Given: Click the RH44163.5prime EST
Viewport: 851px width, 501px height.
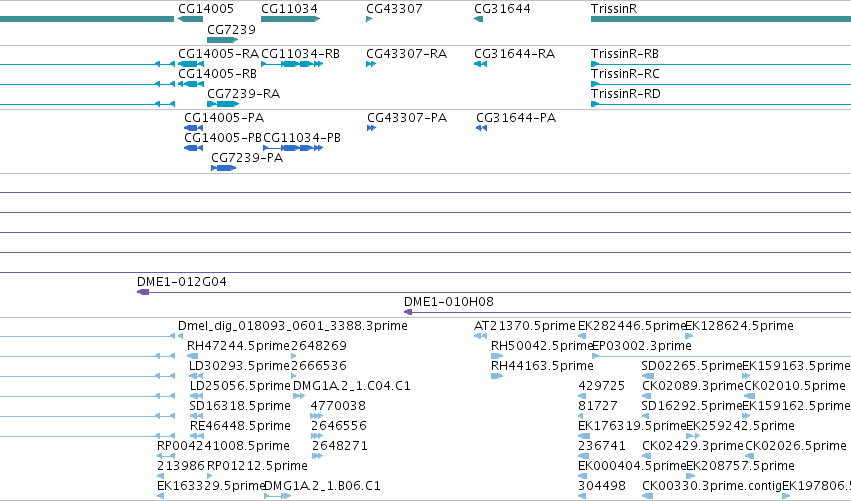Looking at the screenshot, I should tap(497, 376).
